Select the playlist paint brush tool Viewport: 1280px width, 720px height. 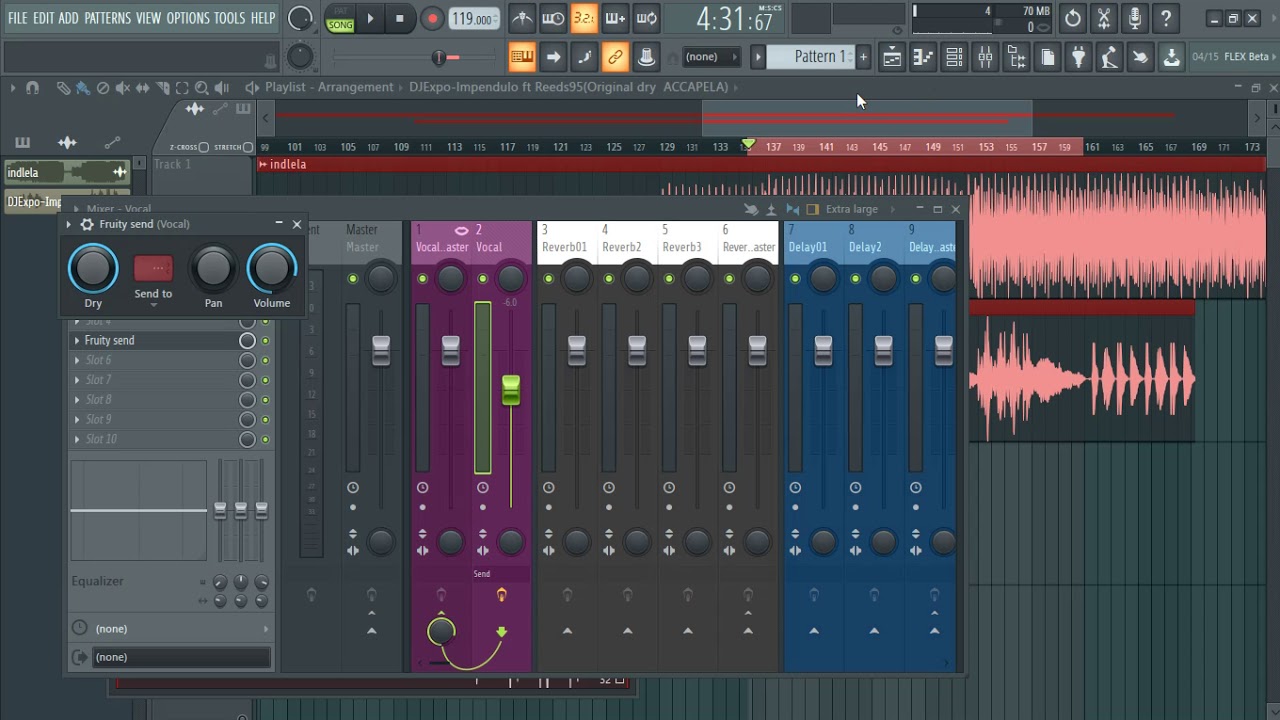coord(83,88)
